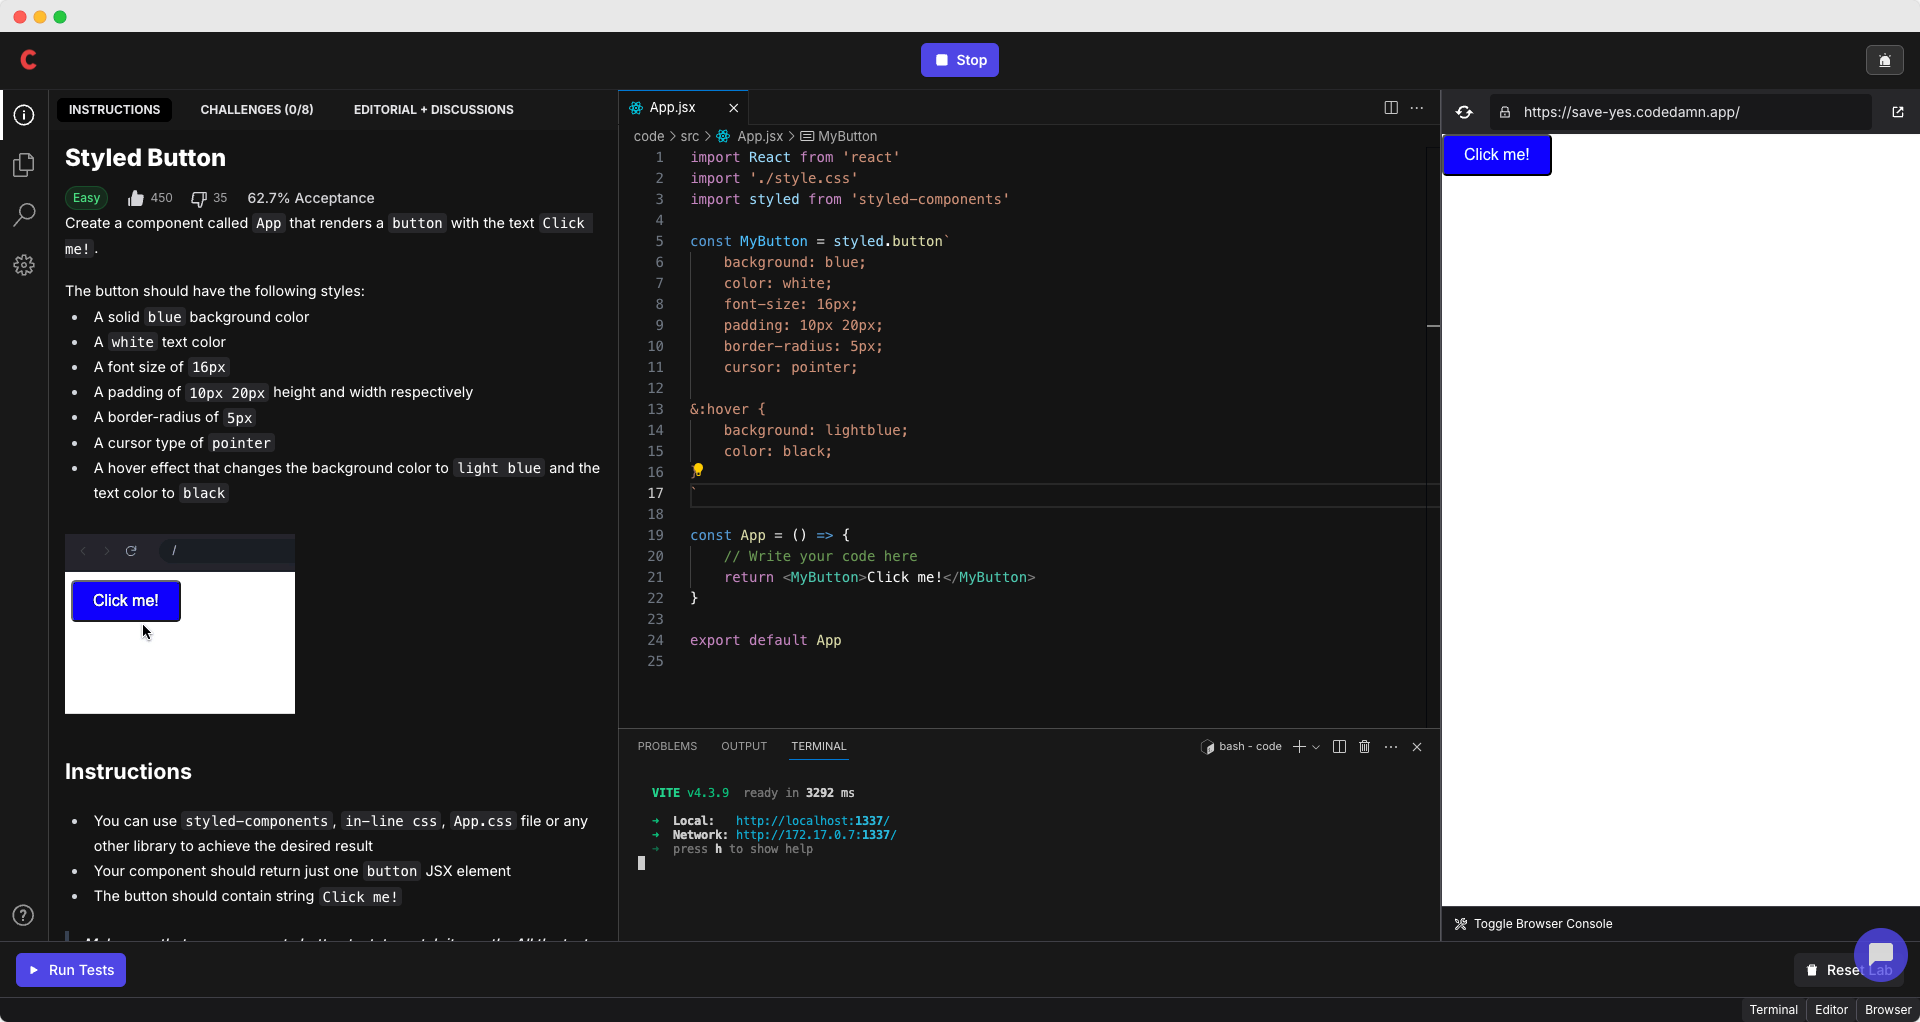Toggle the Terminal panel in status bar
This screenshot has height=1022, width=1920.
[1773, 1010]
